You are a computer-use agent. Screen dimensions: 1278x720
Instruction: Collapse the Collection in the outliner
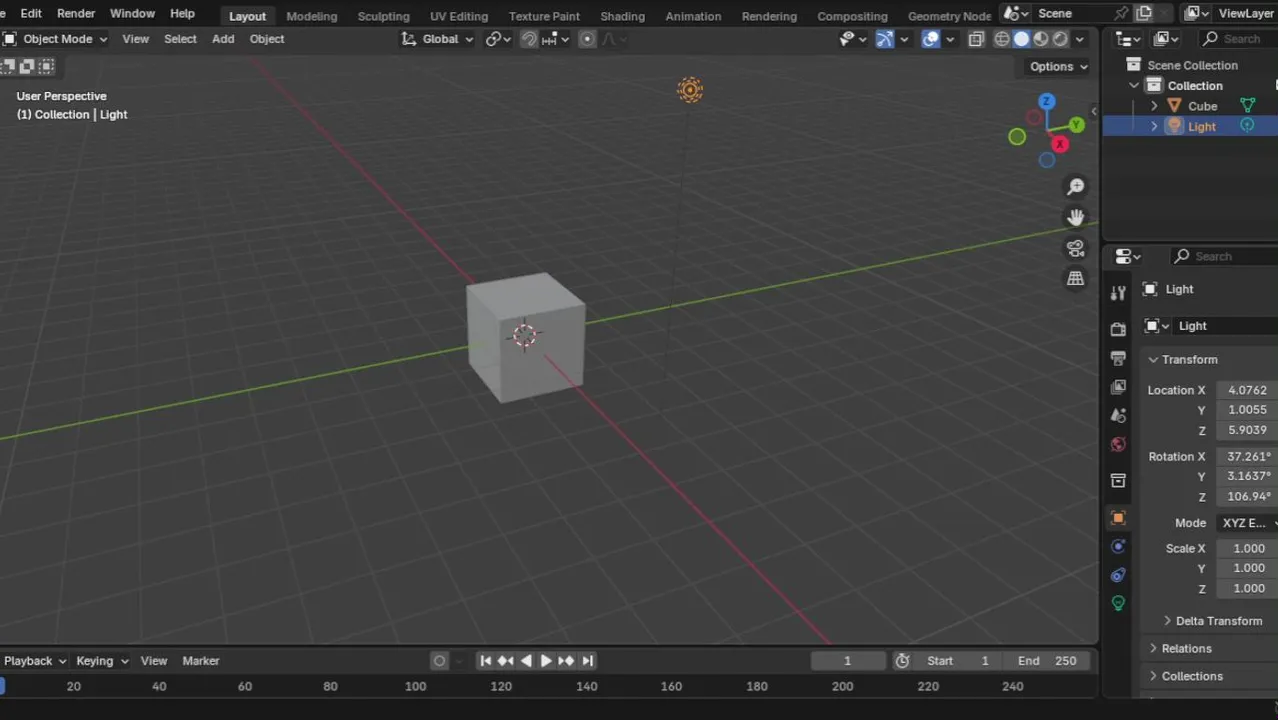1134,86
